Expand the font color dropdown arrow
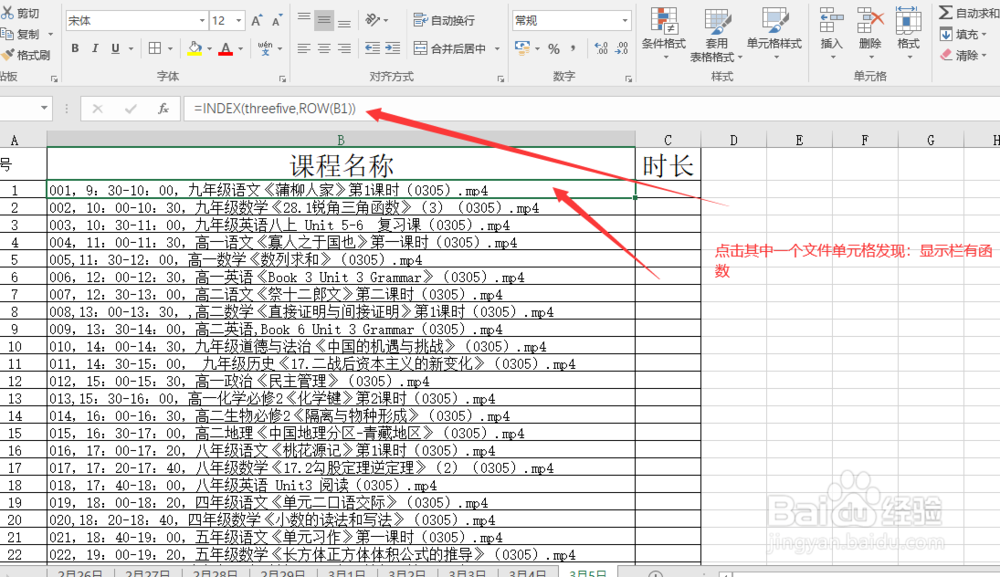 pos(240,48)
